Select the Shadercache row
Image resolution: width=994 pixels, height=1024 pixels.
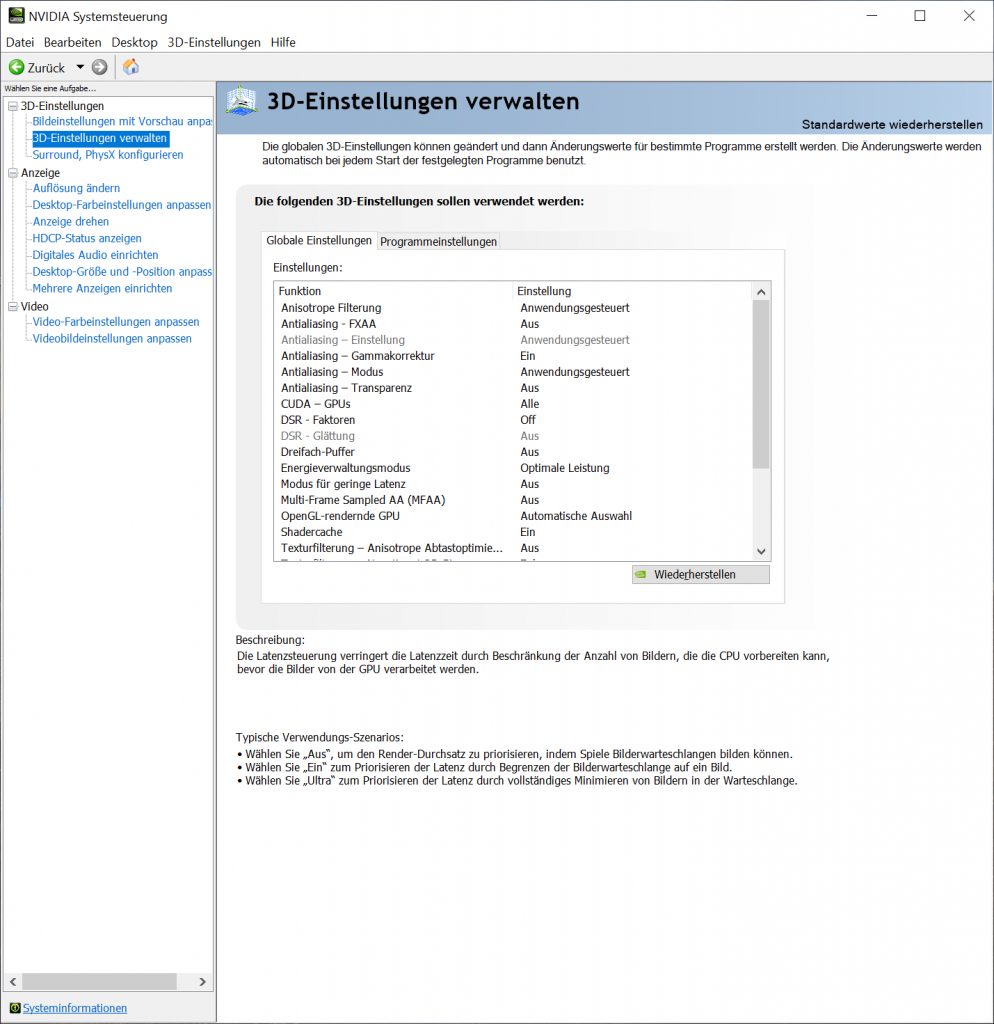pos(513,532)
